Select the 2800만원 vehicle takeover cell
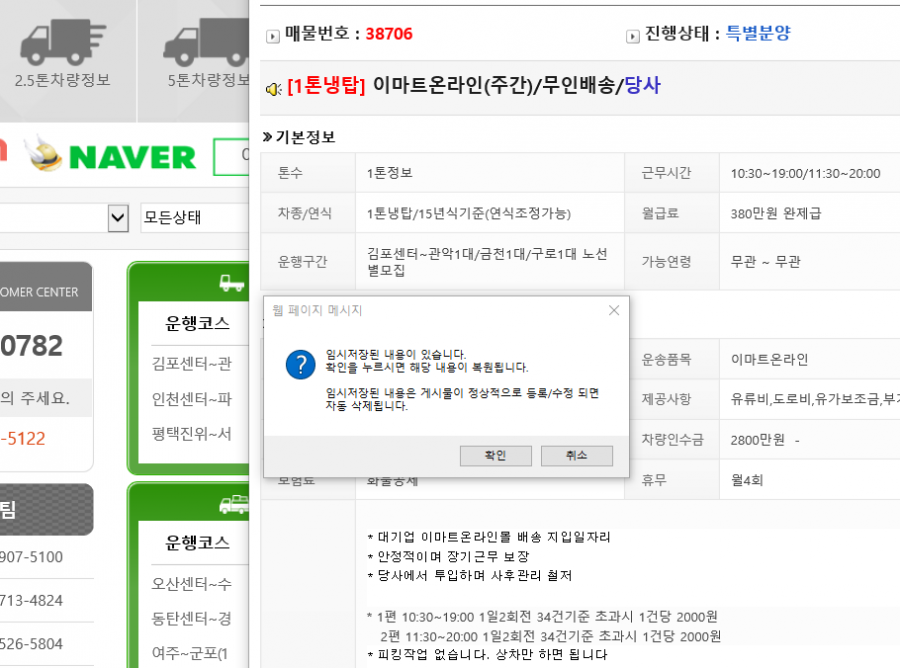The height and width of the screenshot is (668, 900). 809,440
